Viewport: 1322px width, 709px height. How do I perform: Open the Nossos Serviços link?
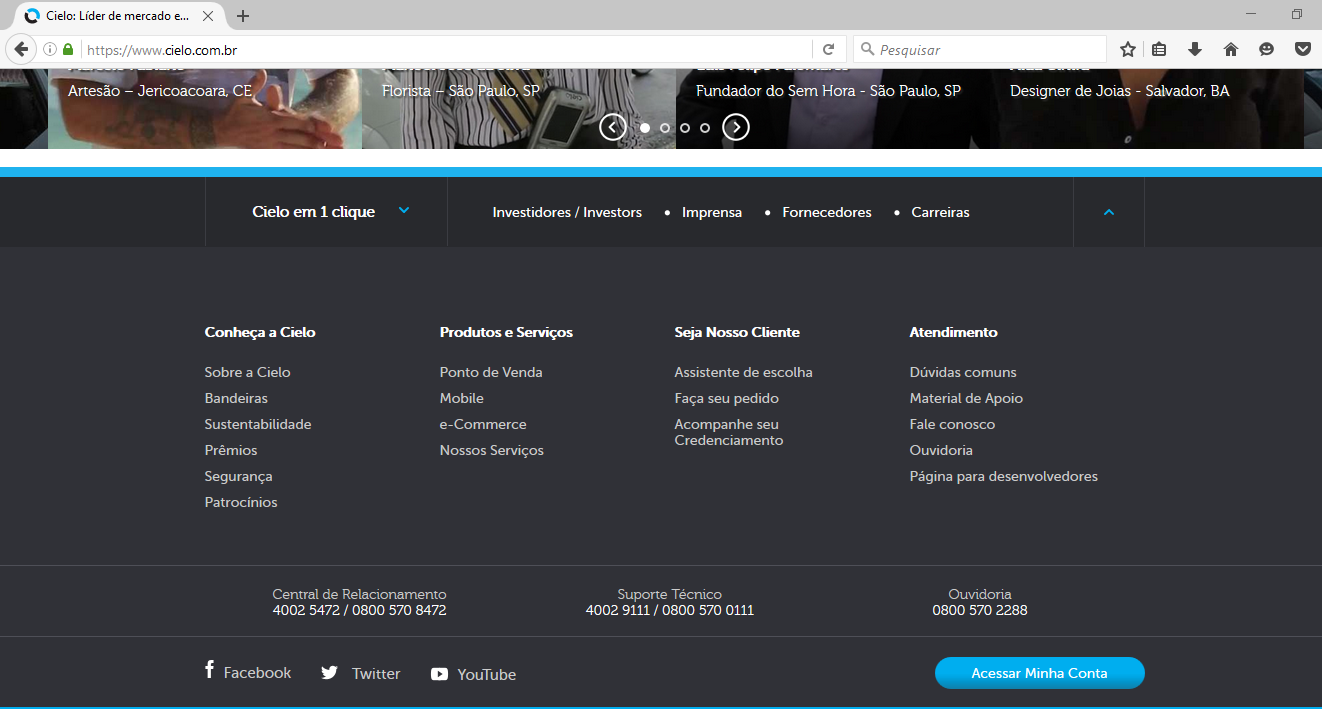click(x=492, y=450)
